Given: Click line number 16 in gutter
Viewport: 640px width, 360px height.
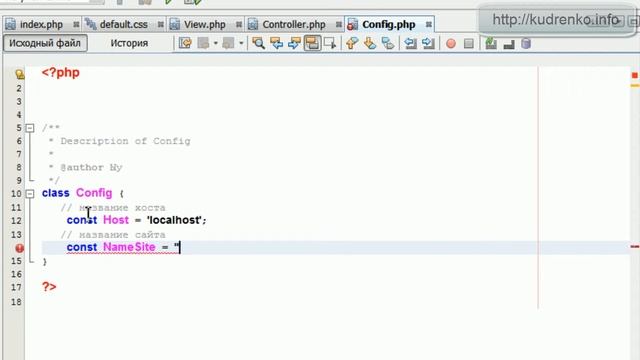Looking at the screenshot, I should tap(16, 274).
